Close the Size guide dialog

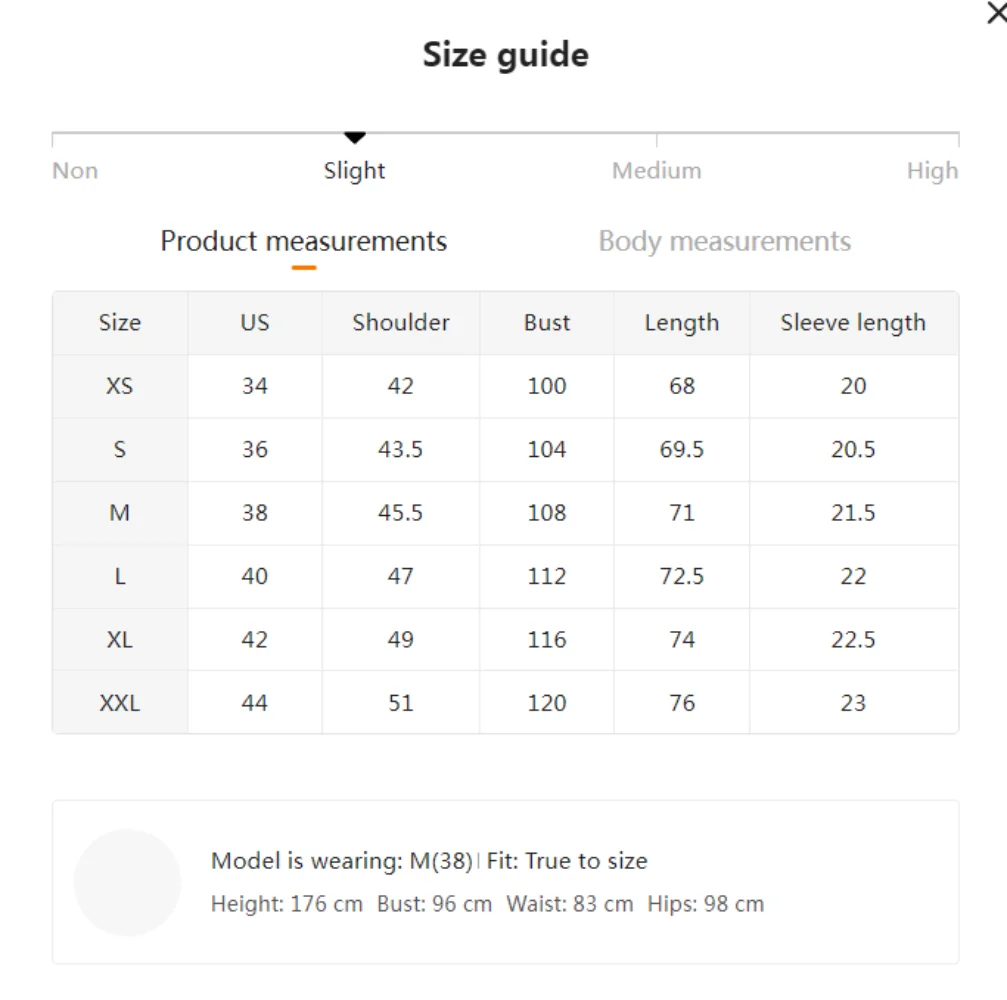[x=996, y=14]
